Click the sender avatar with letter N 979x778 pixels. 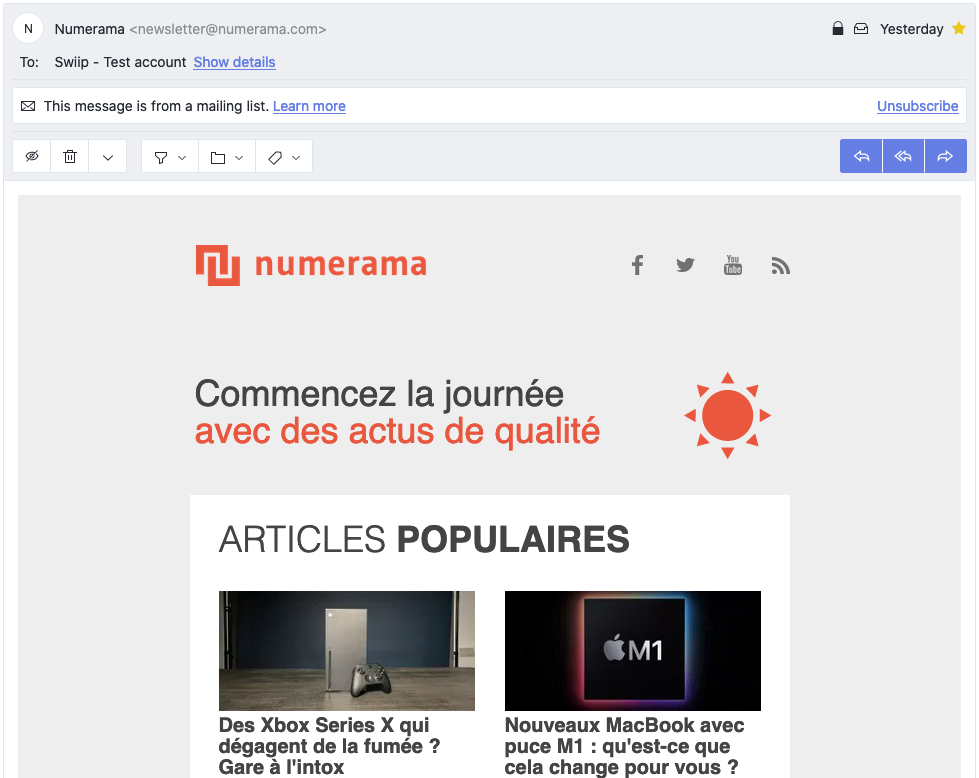28,29
